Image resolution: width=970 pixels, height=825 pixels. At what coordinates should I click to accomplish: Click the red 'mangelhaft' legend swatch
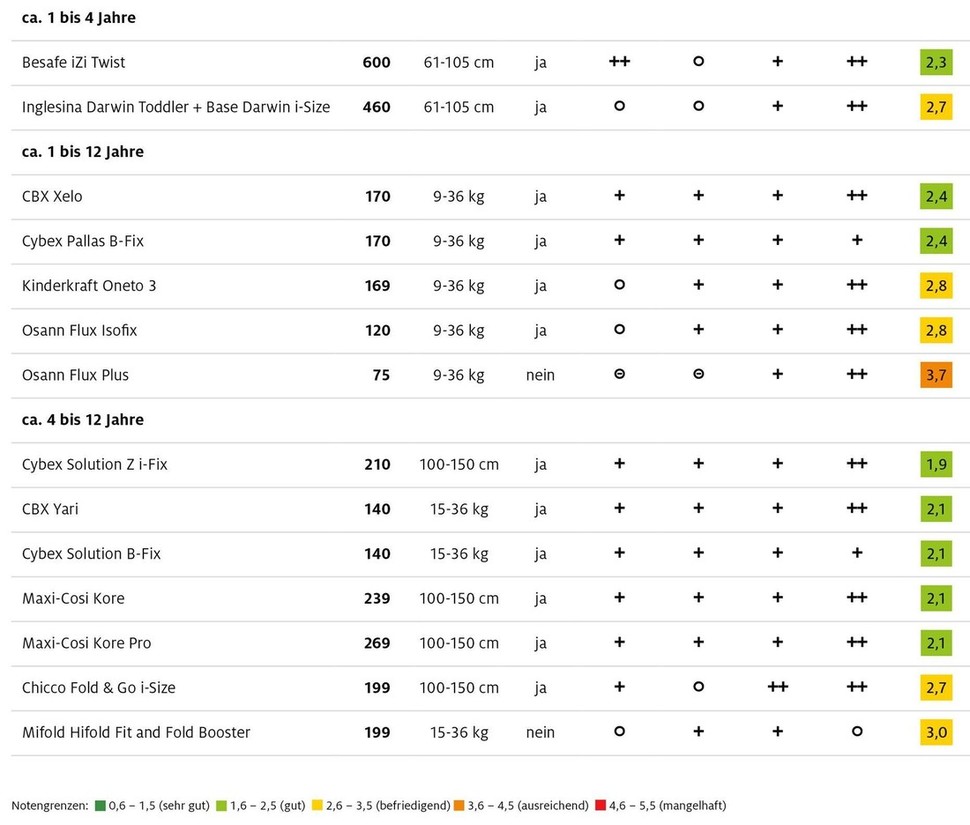[600, 805]
